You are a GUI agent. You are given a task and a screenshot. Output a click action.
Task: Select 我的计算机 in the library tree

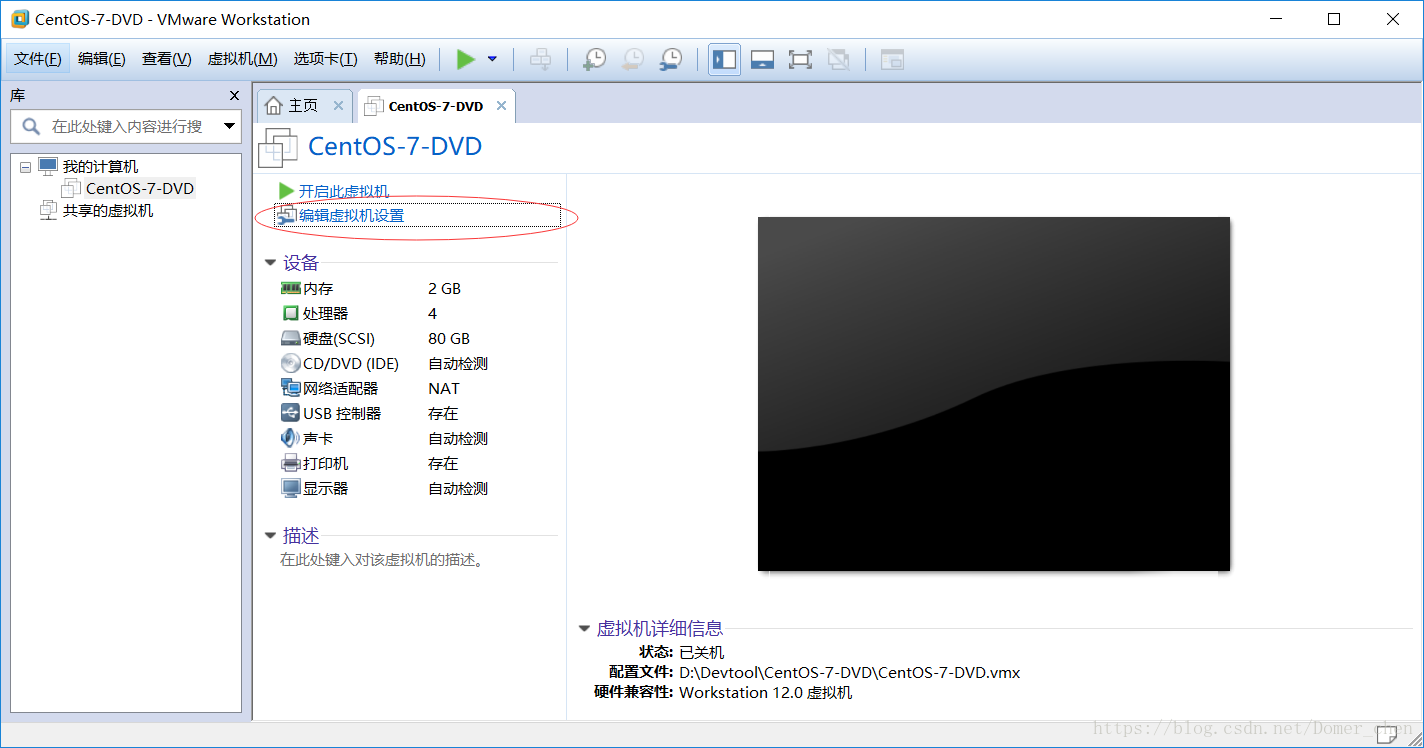[x=100, y=167]
